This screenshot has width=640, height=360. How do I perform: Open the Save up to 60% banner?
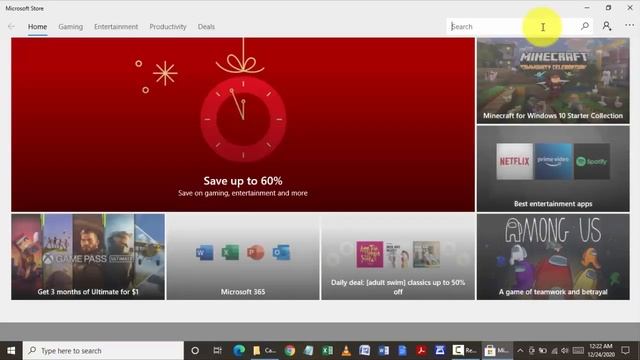tap(243, 124)
